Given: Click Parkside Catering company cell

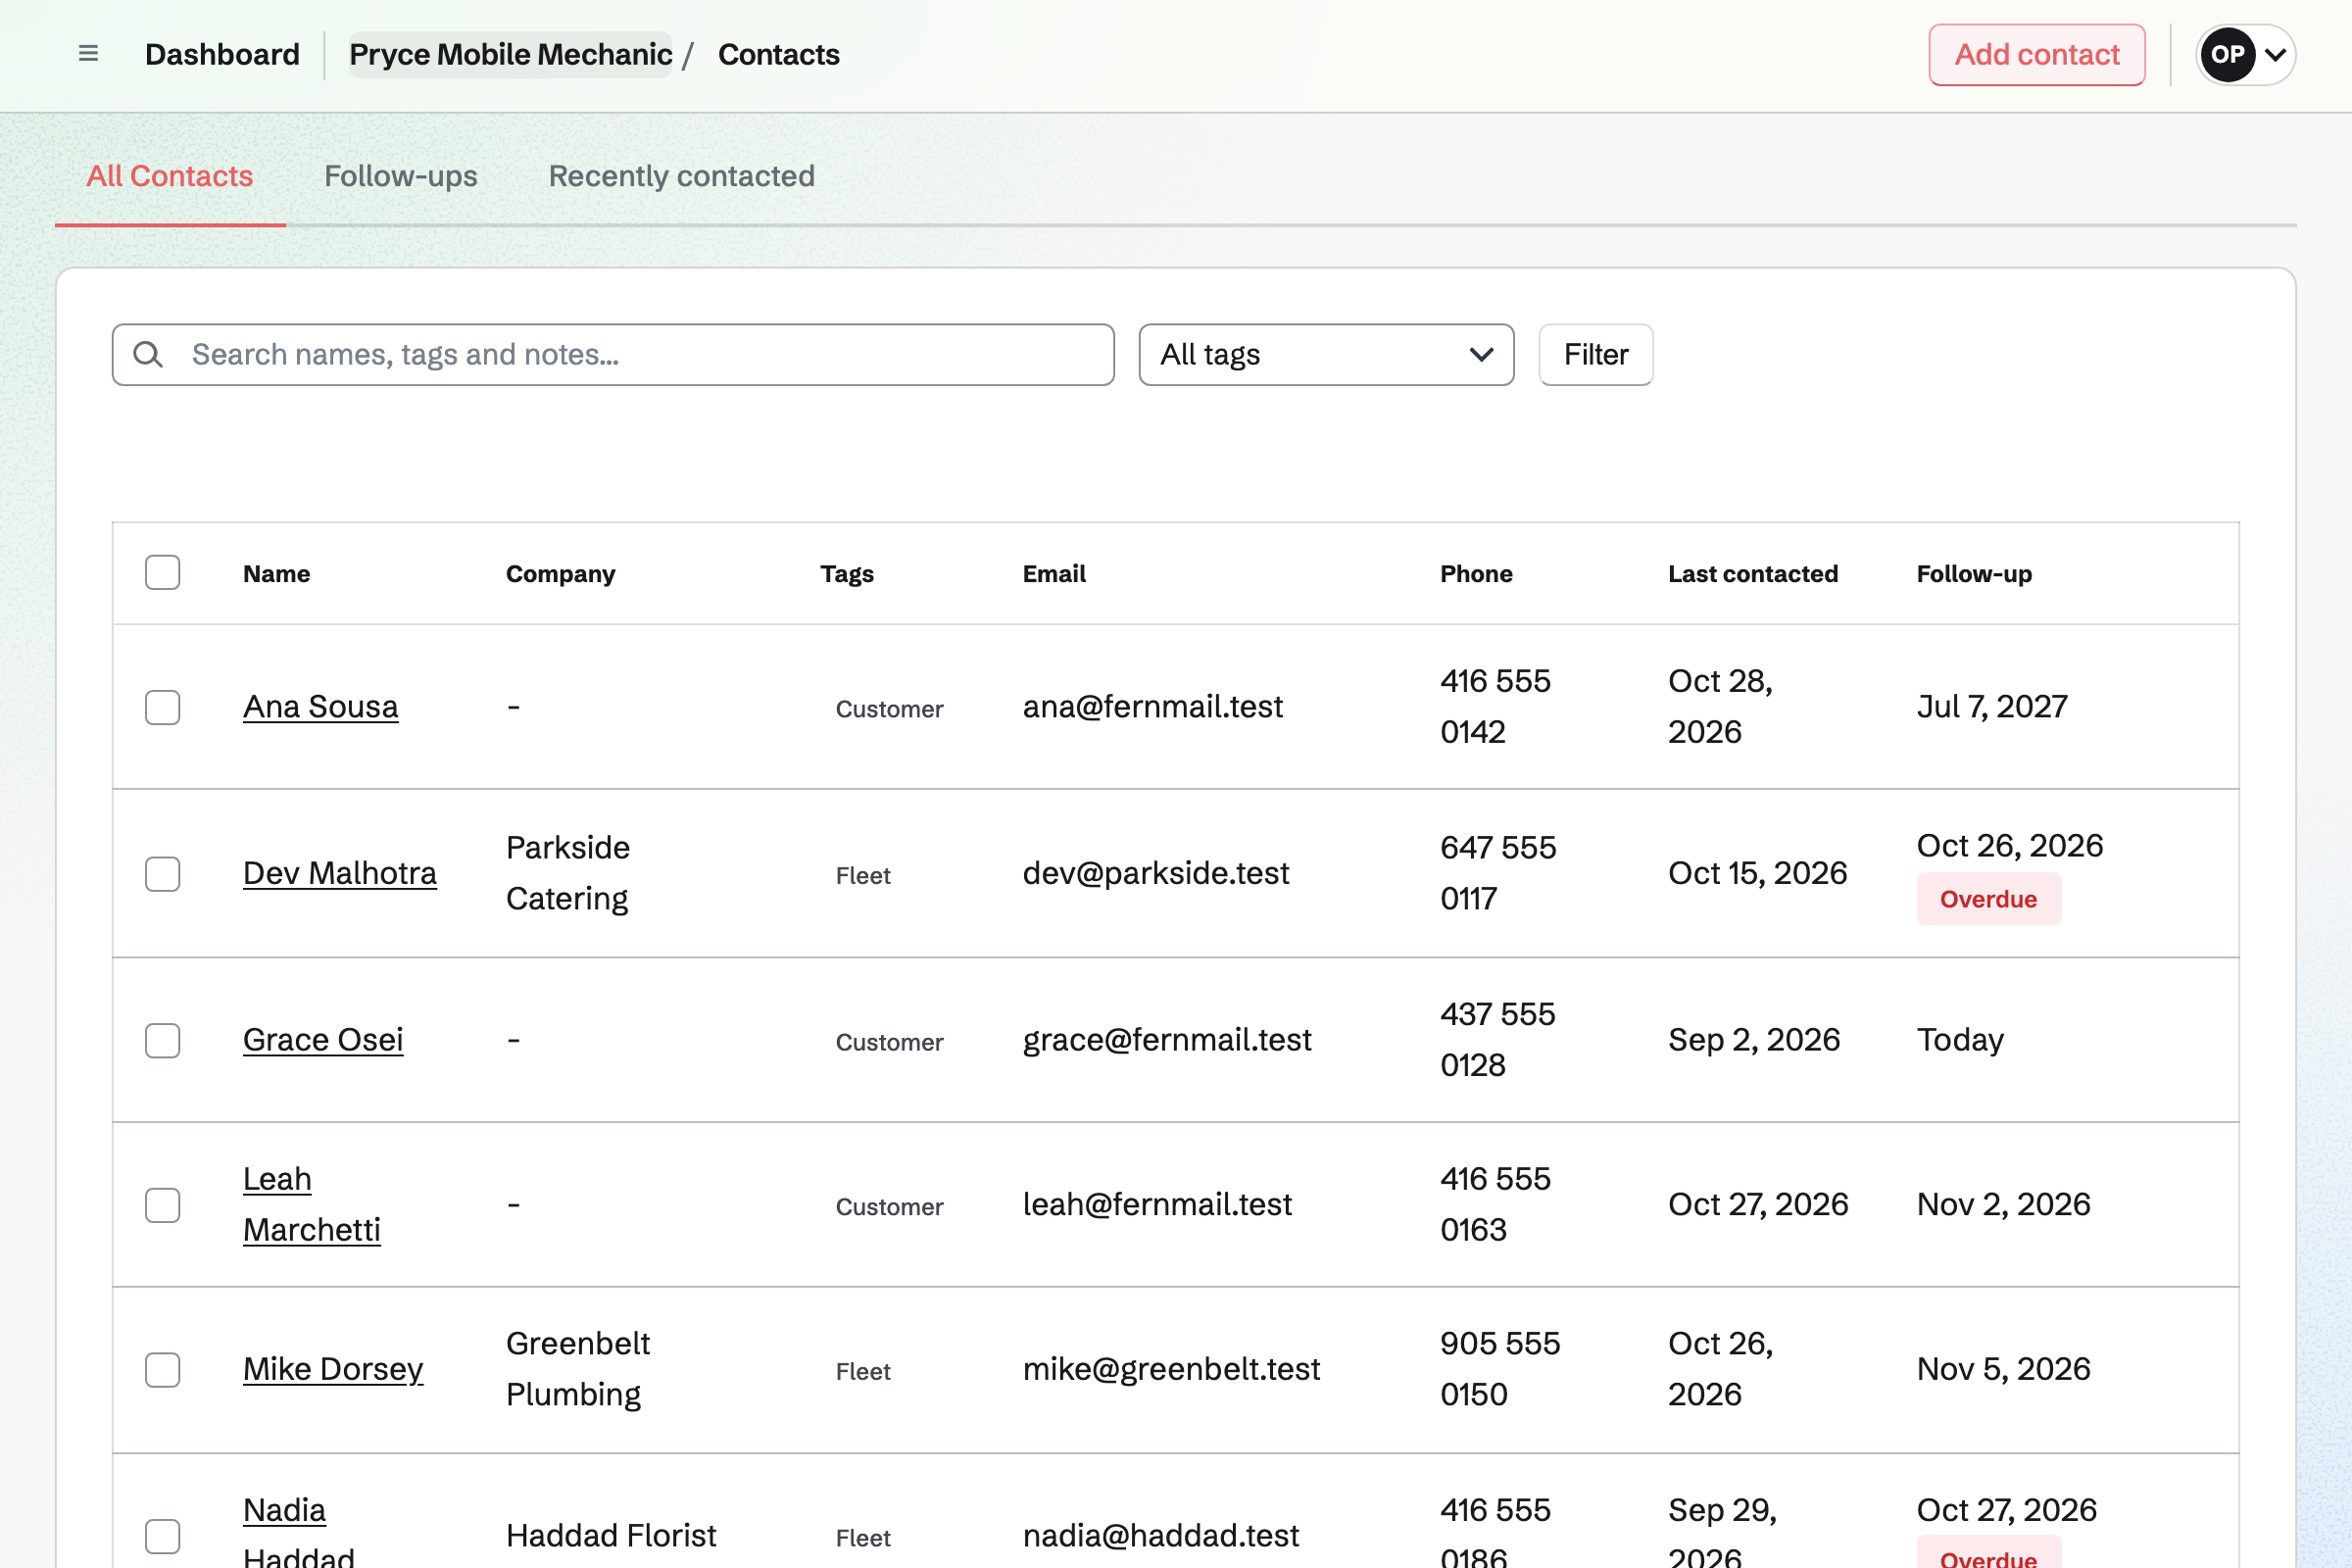Looking at the screenshot, I should [x=568, y=873].
